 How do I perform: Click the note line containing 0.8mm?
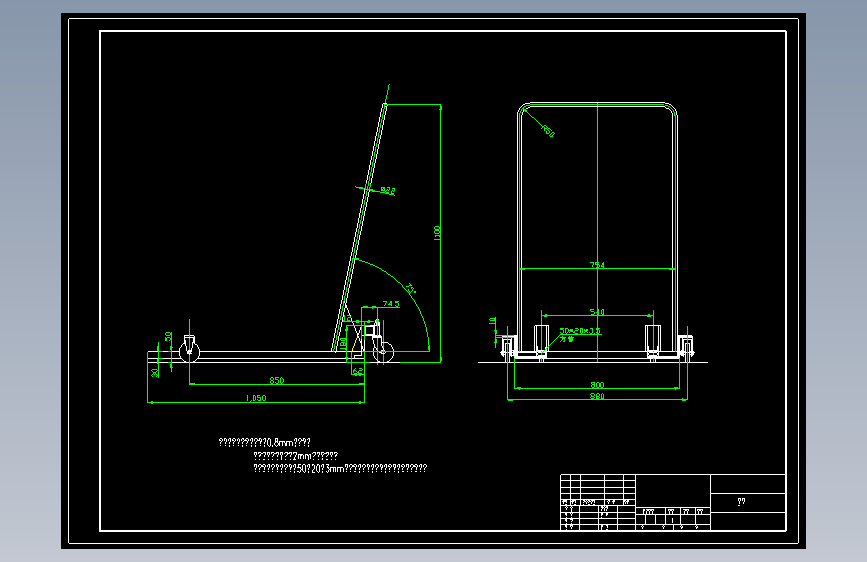click(x=264, y=443)
